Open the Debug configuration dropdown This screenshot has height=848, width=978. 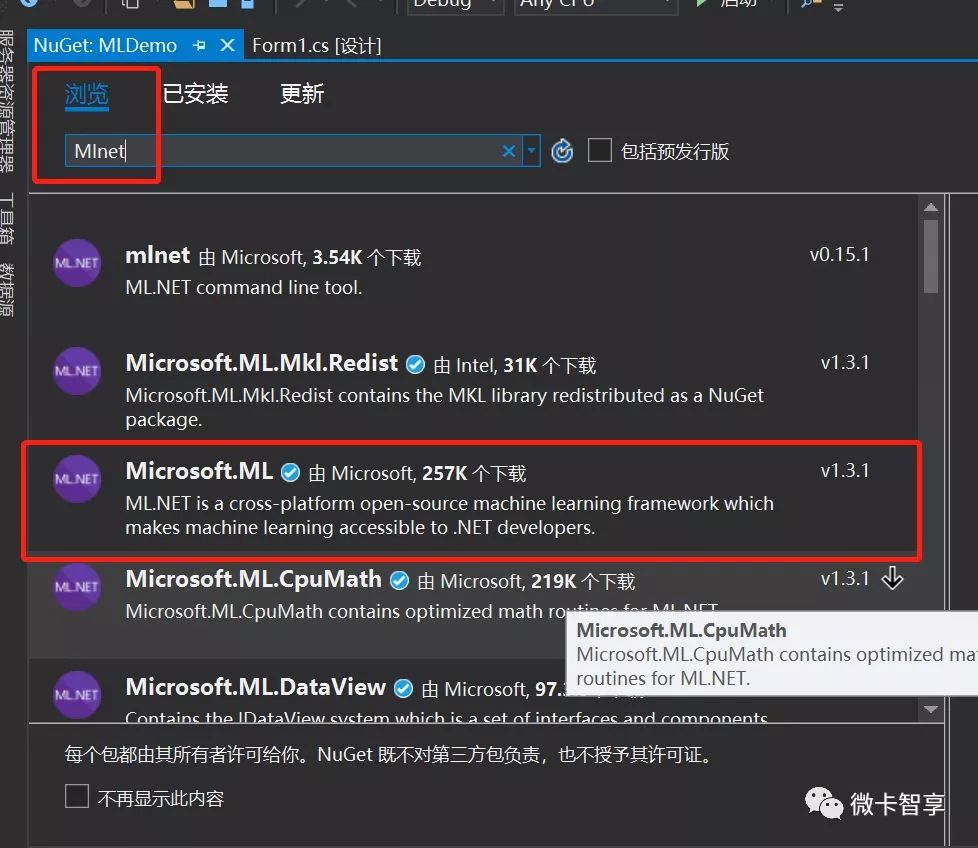455,4
